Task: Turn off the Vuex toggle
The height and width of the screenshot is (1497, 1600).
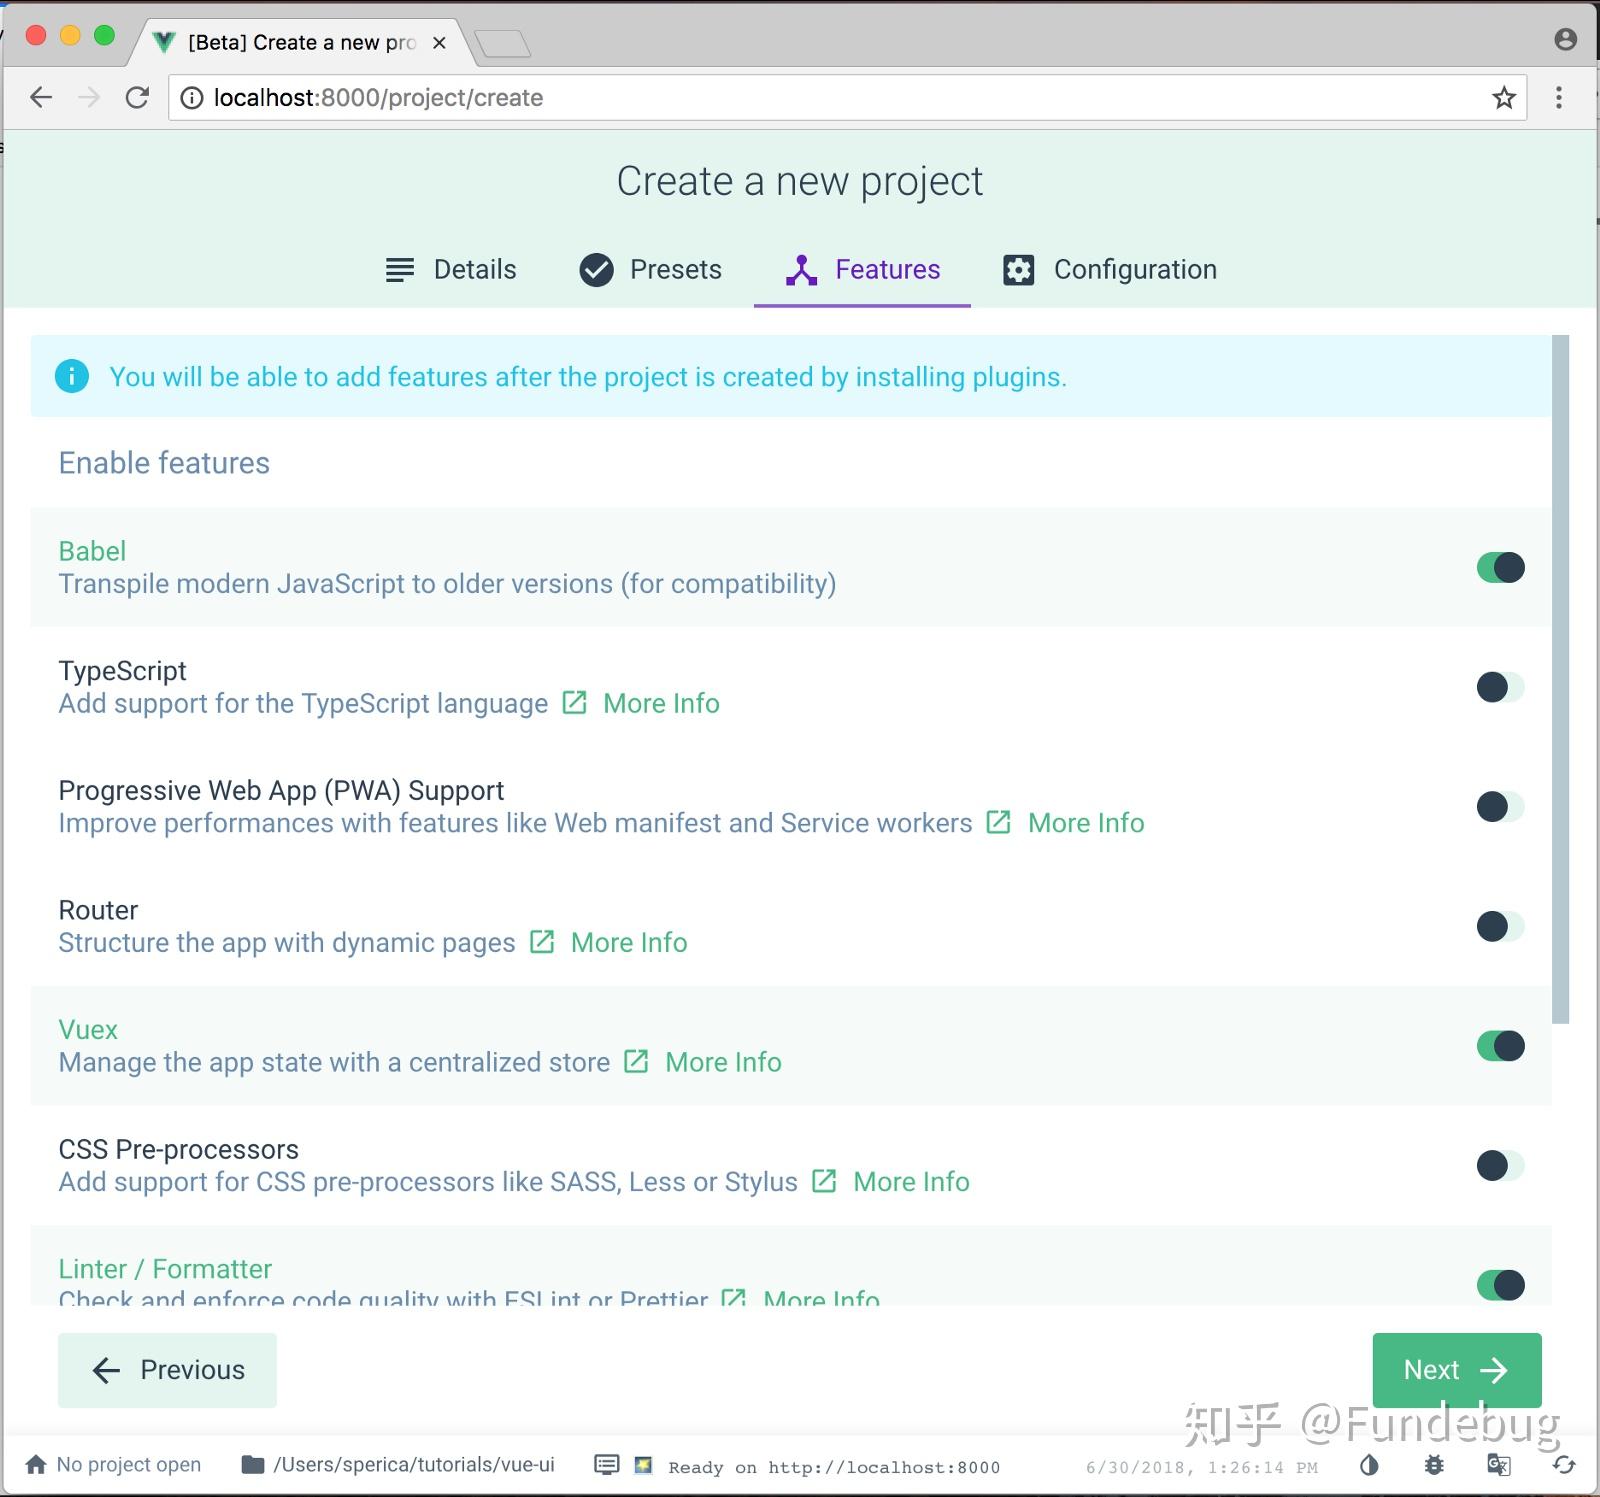Action: (x=1500, y=1046)
